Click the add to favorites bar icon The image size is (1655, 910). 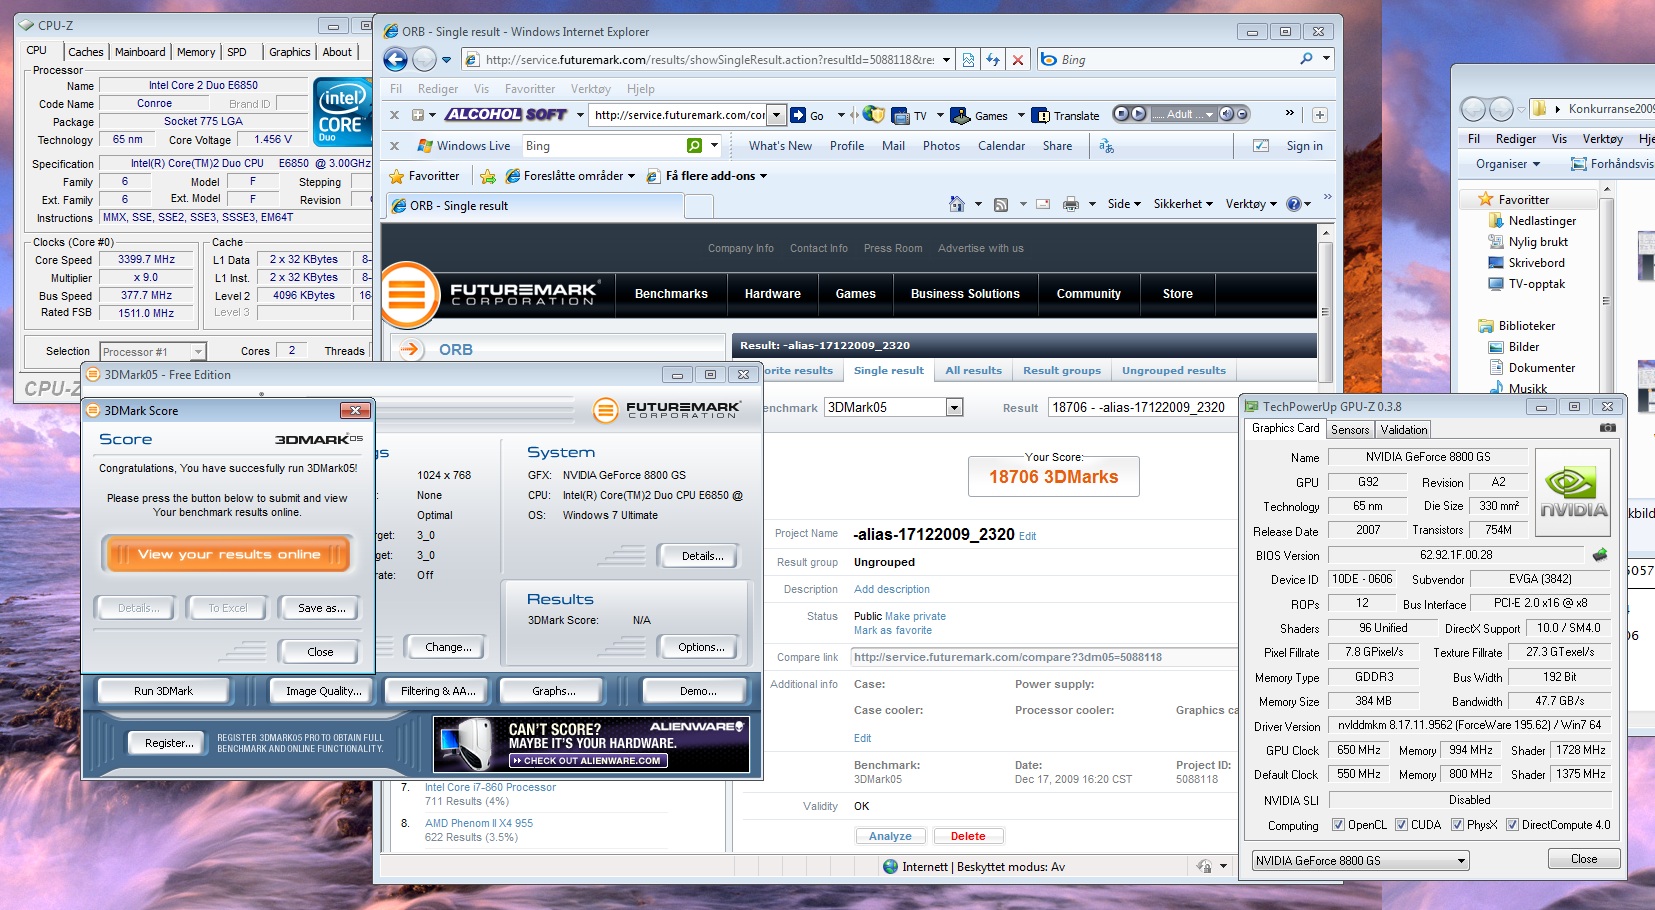pyautogui.click(x=488, y=176)
